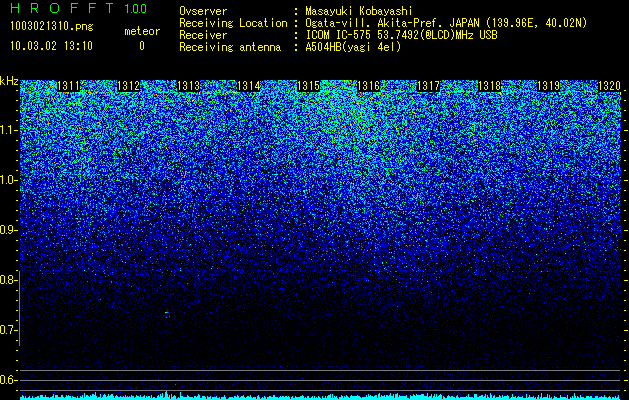Click the date stamp 10.03.02 13:10
This screenshot has height=400, width=629.
click(x=51, y=46)
